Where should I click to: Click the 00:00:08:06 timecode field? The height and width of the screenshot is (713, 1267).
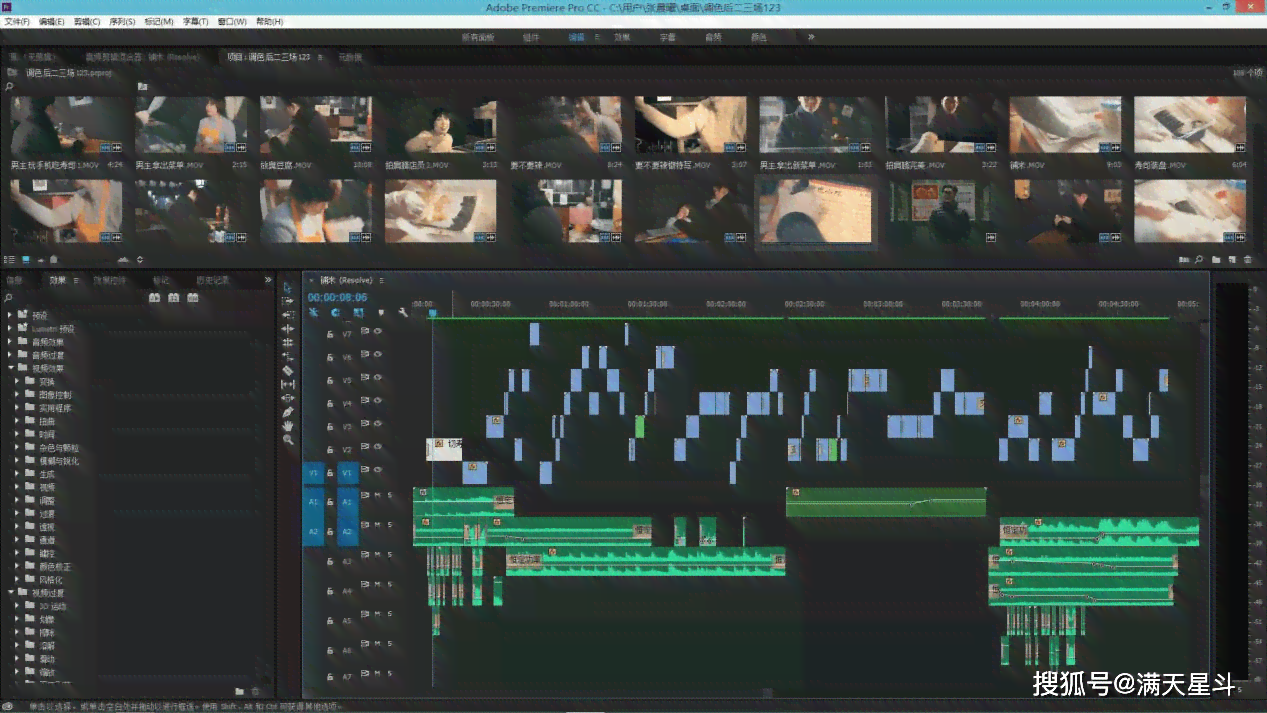tap(337, 297)
